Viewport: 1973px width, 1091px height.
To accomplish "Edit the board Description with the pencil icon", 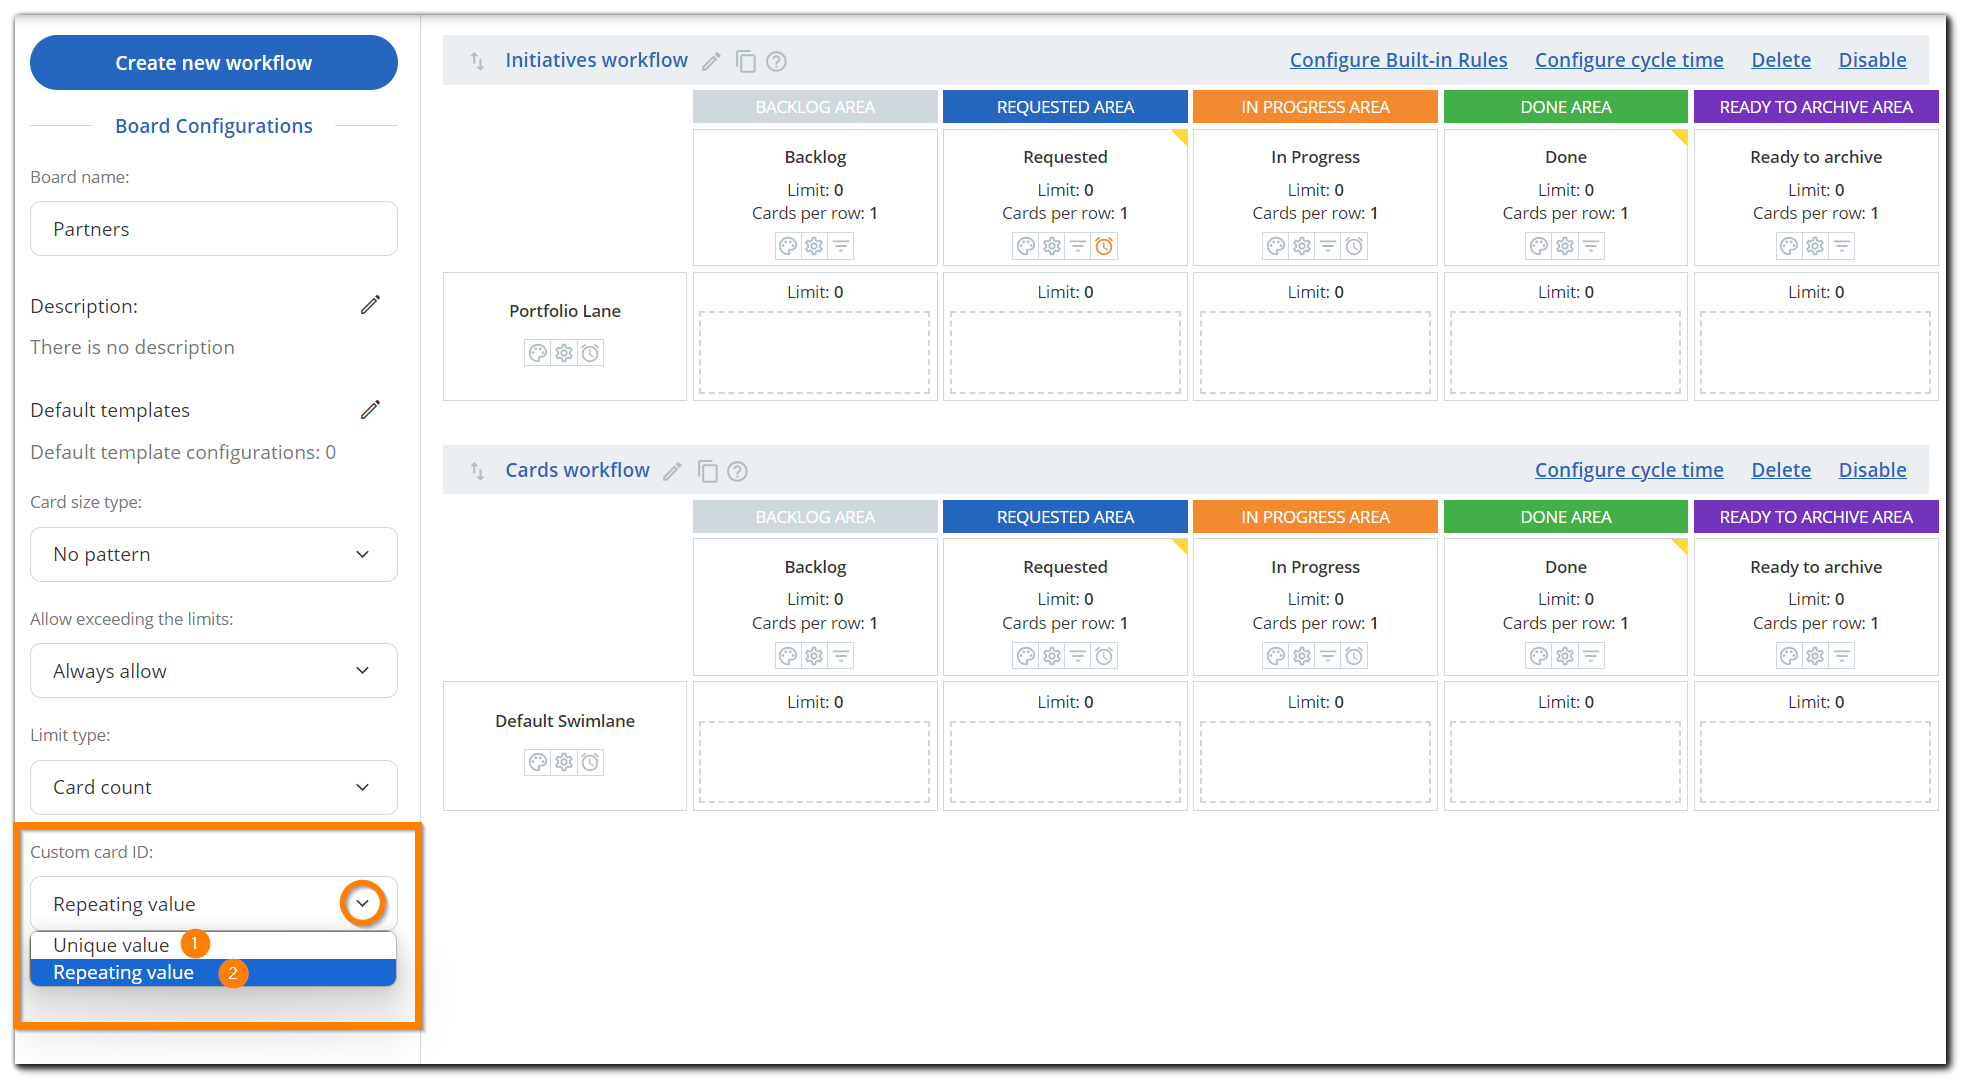I will coord(370,305).
